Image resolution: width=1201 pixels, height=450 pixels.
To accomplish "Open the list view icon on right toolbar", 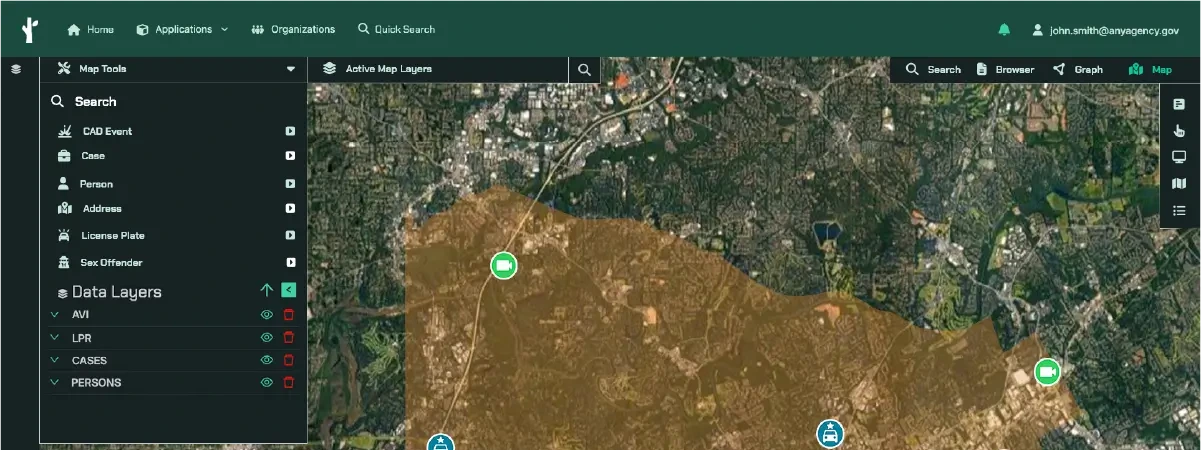I will pyautogui.click(x=1179, y=211).
